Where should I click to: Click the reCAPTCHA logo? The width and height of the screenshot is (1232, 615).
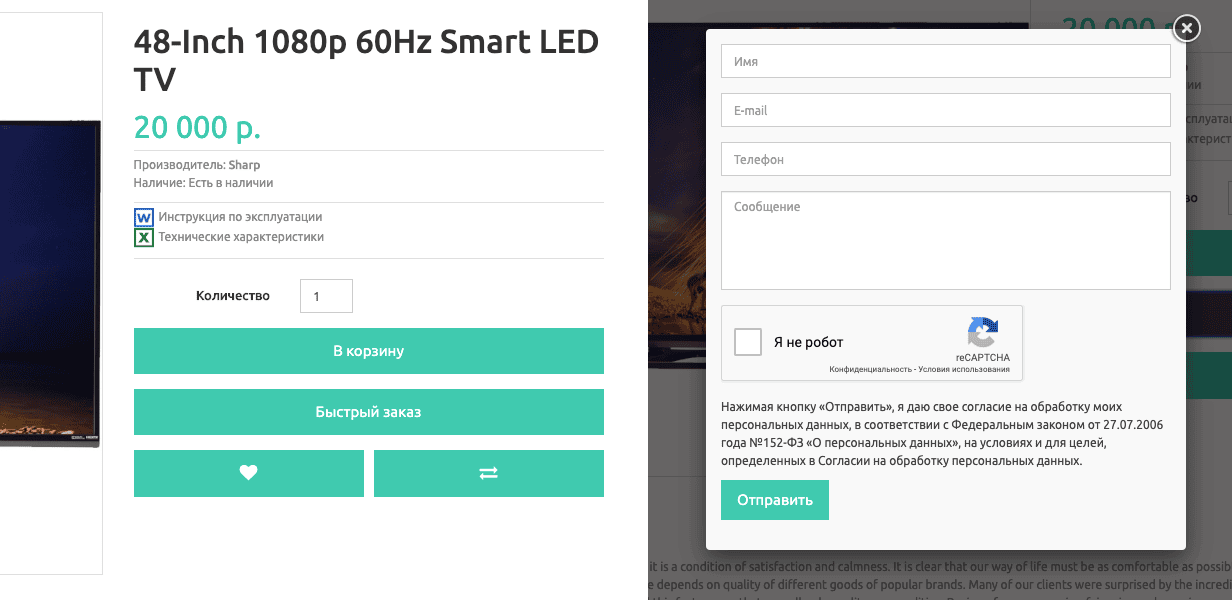point(982,333)
